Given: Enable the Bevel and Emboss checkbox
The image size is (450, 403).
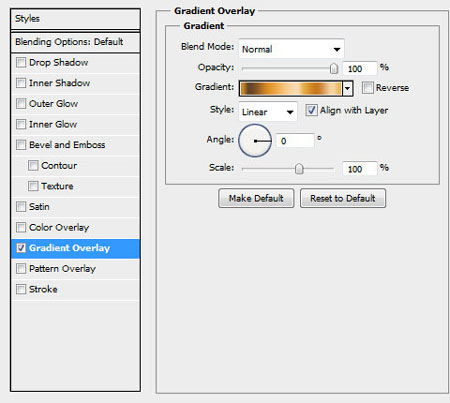Looking at the screenshot, I should click(21, 145).
